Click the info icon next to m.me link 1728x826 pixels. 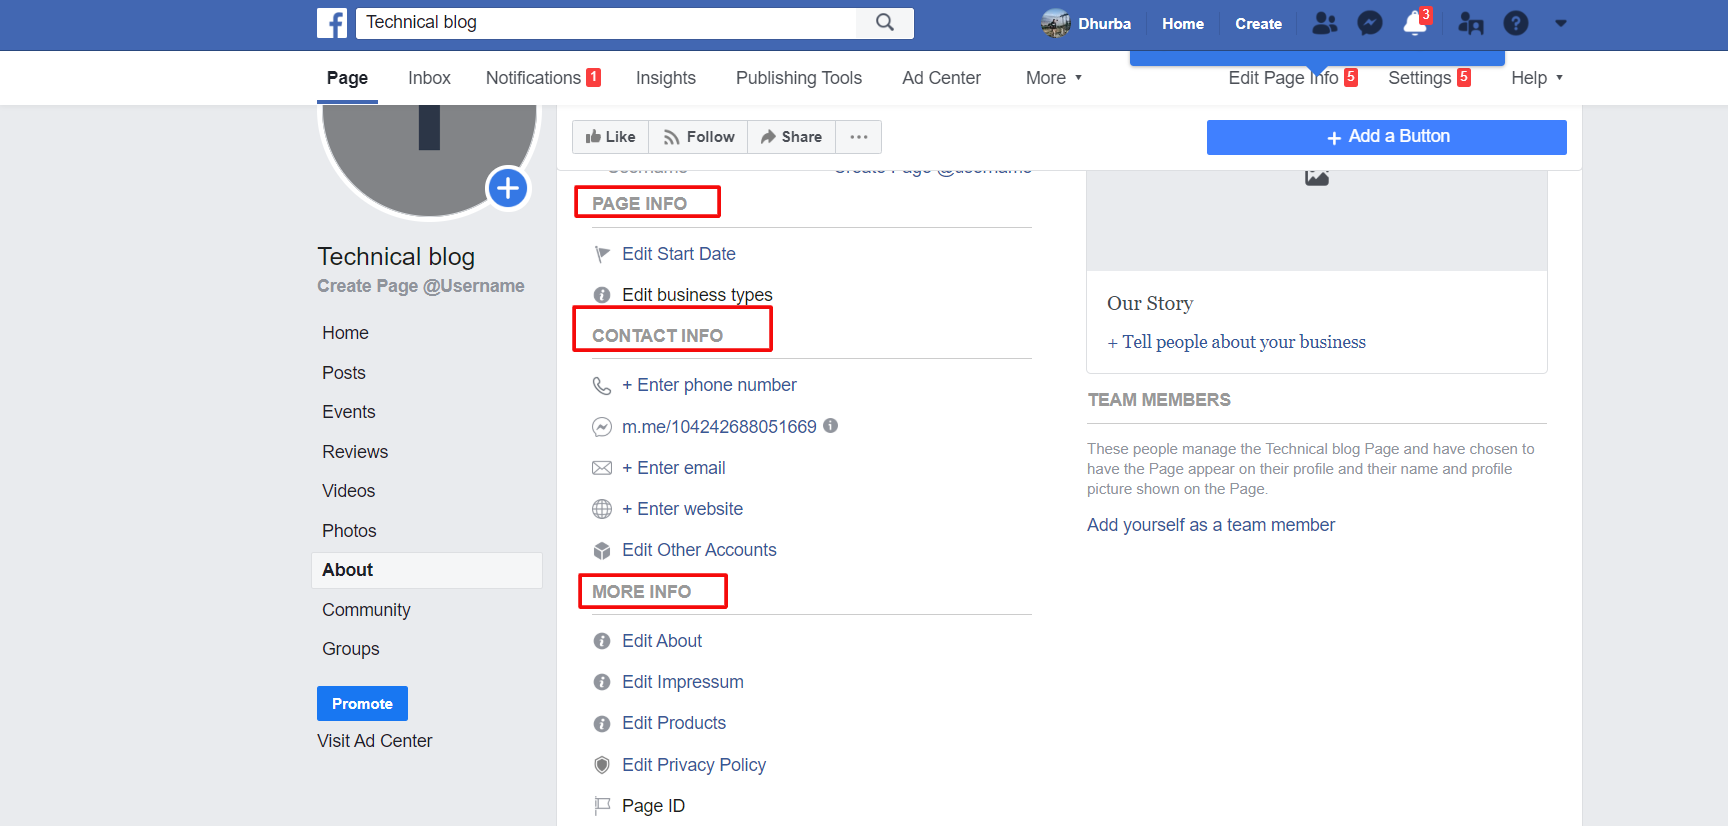coord(831,426)
